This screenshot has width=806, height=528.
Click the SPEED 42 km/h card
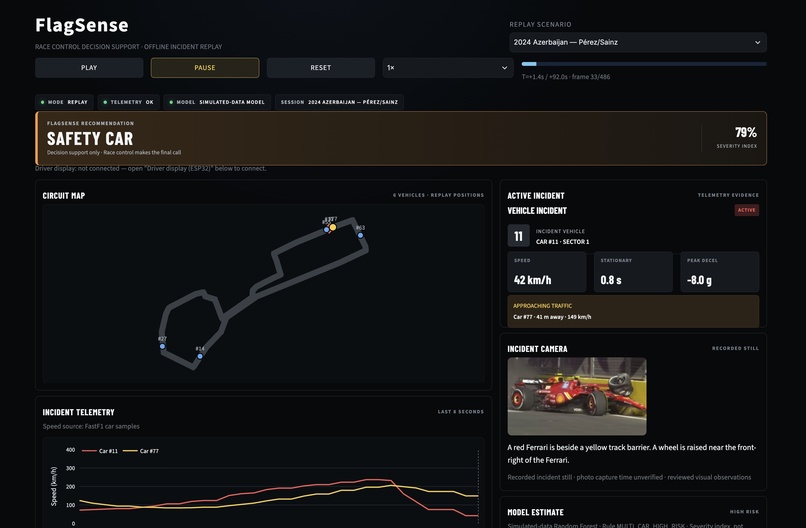point(546,272)
